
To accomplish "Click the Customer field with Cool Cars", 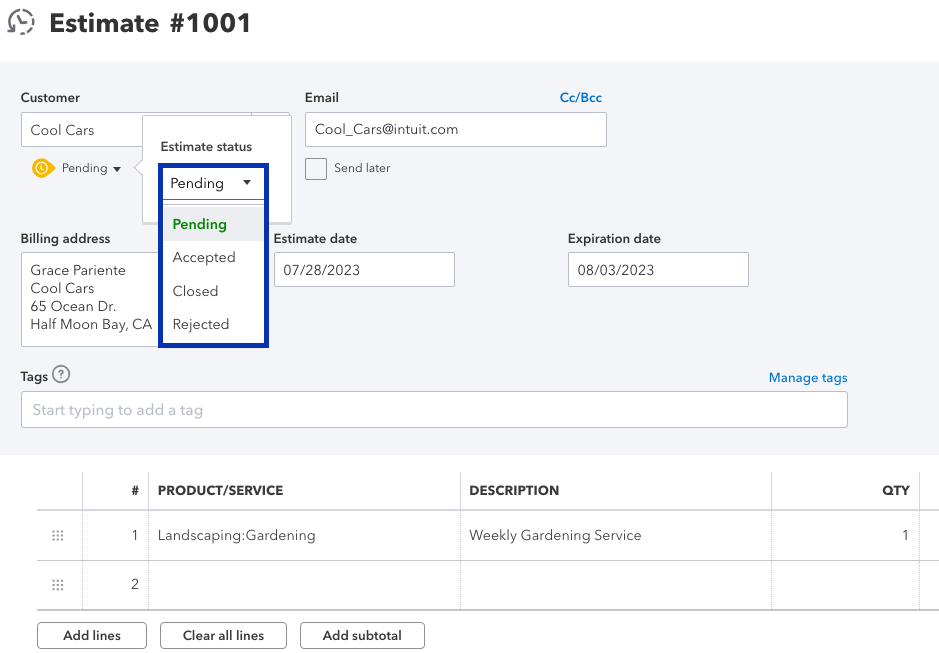I will coord(82,130).
